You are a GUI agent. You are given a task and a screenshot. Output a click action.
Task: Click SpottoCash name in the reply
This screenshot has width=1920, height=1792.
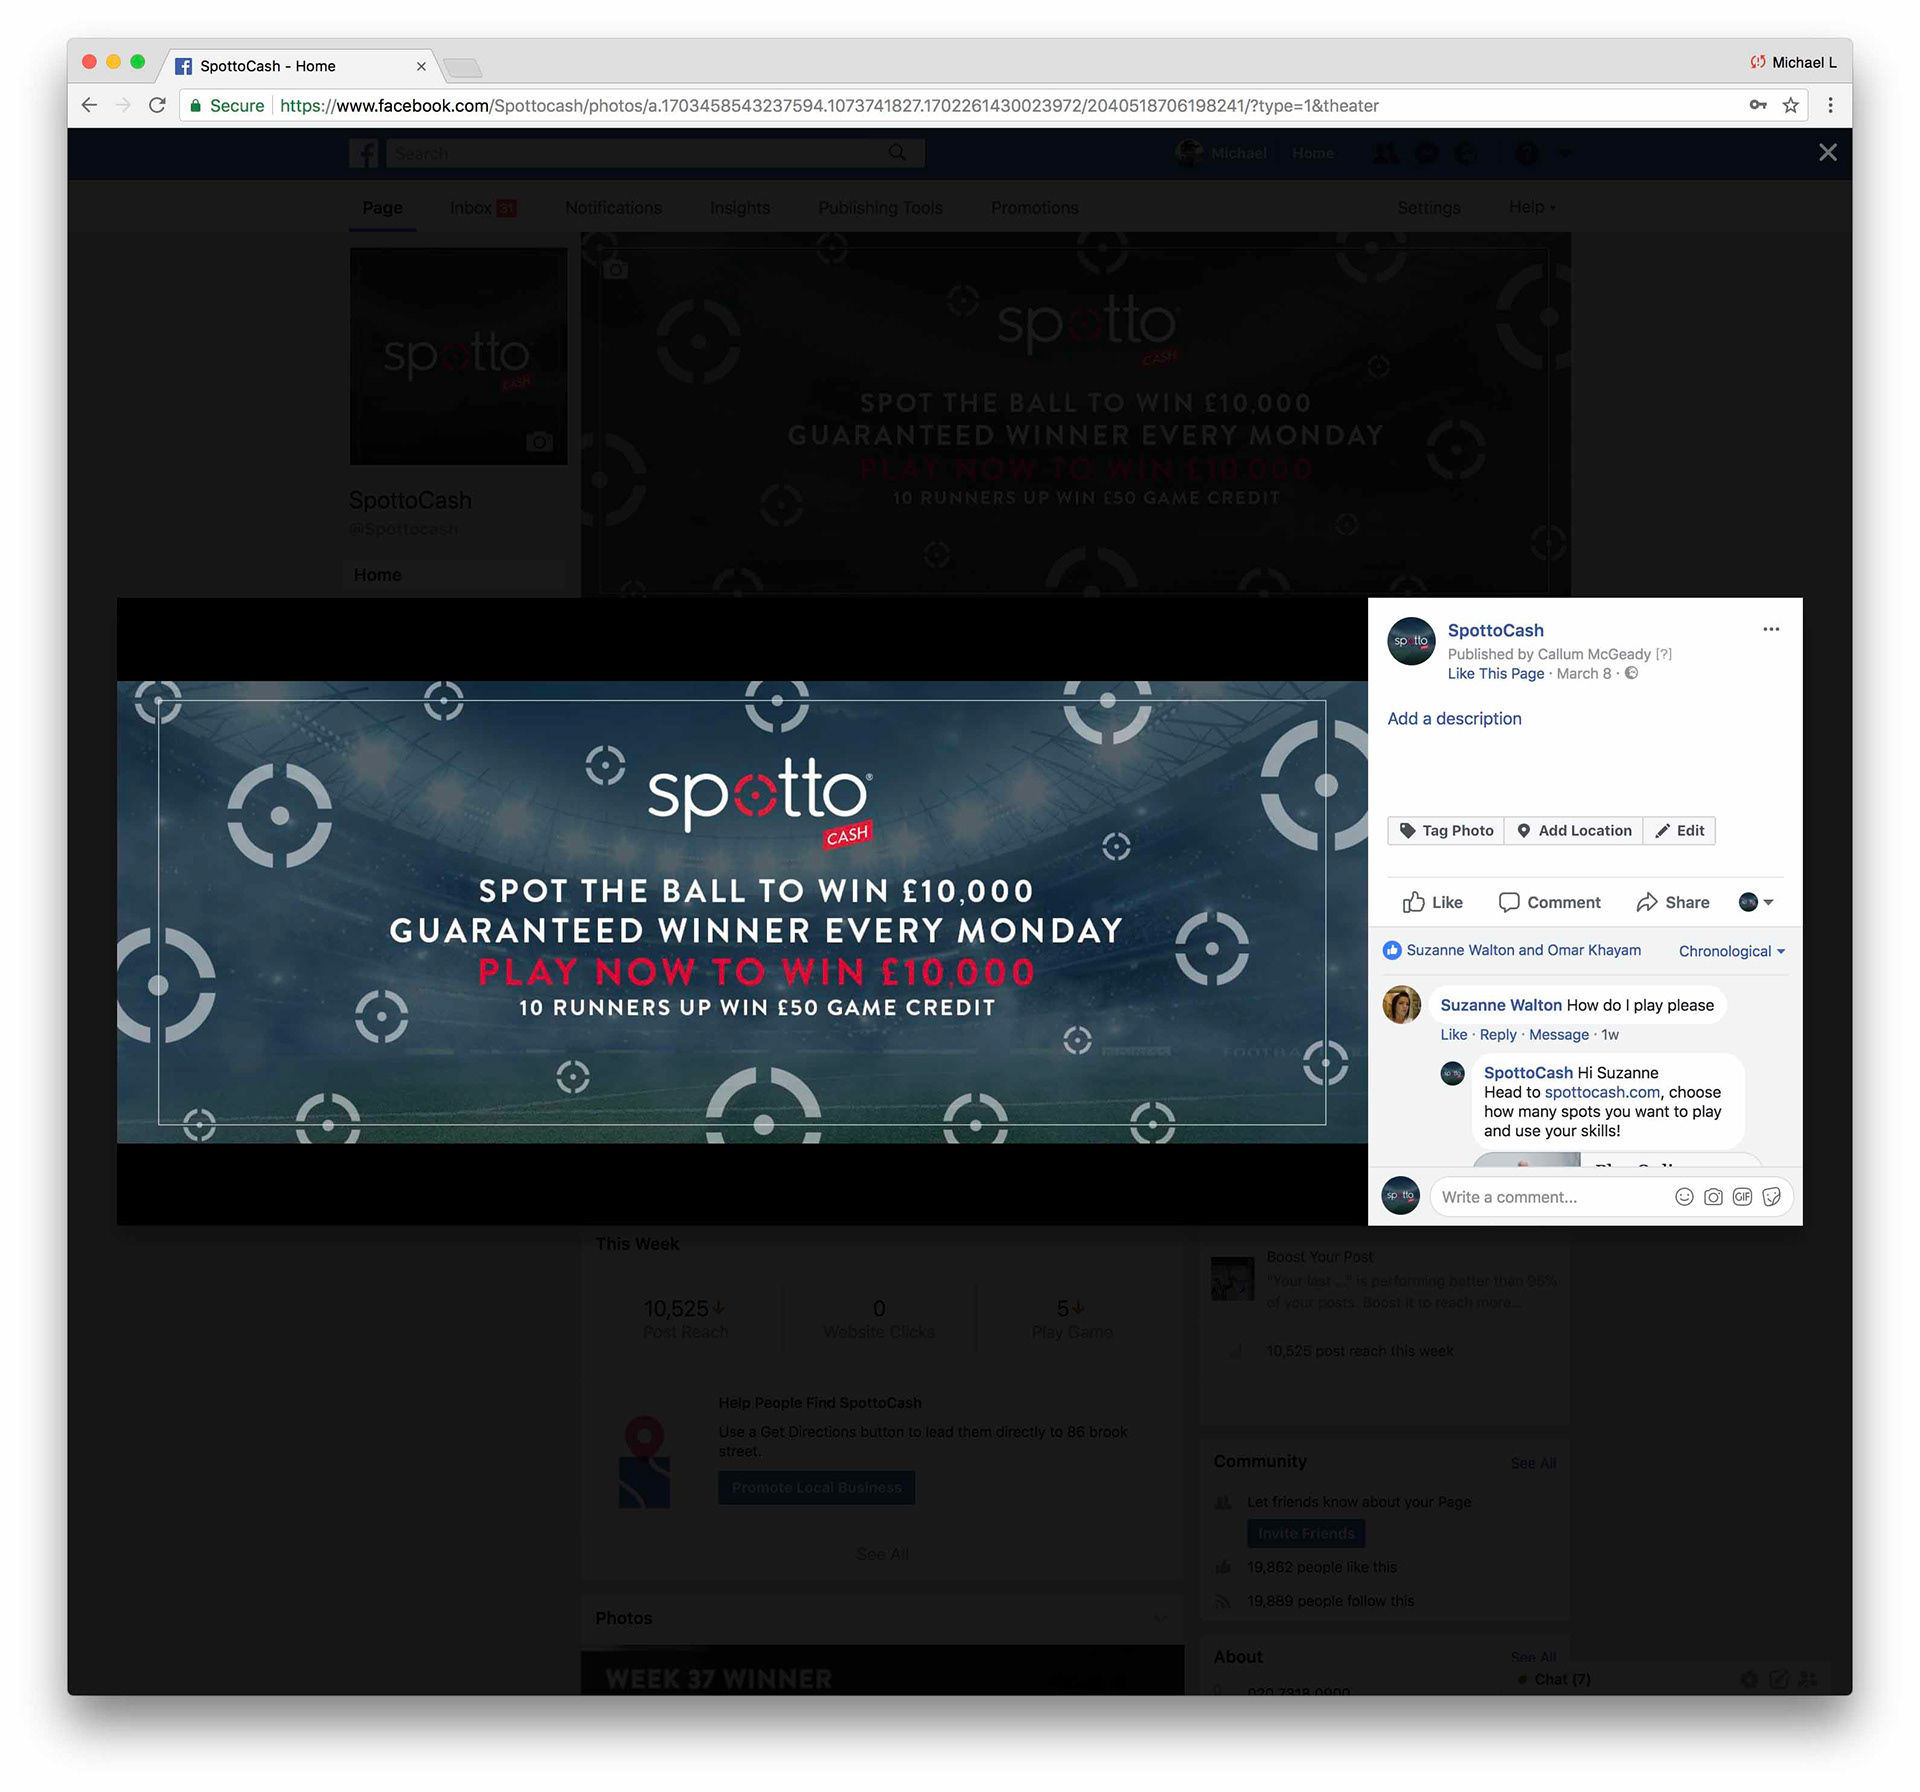coord(1528,1073)
